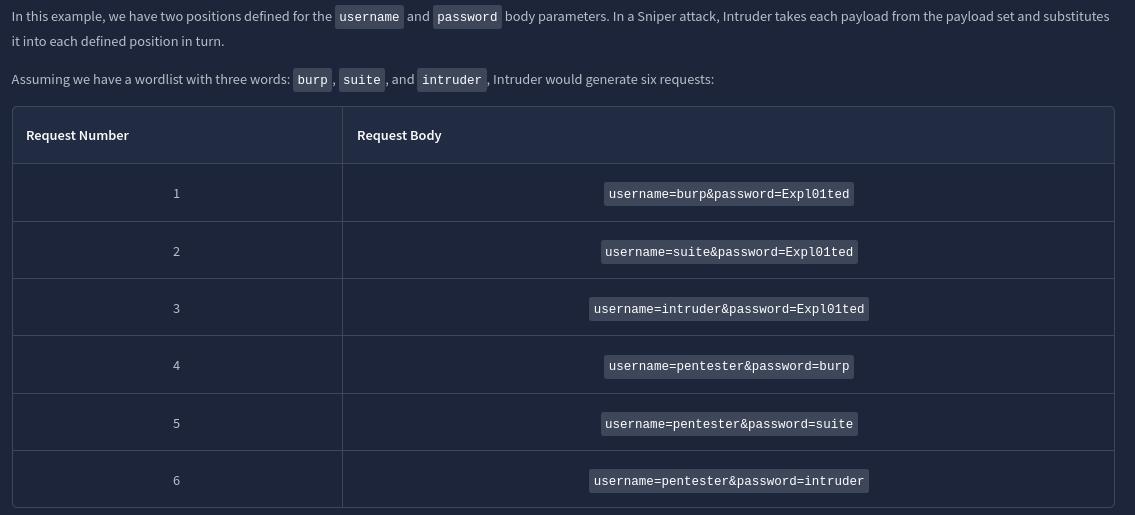Click the 'Request Body' column header

[399, 136]
